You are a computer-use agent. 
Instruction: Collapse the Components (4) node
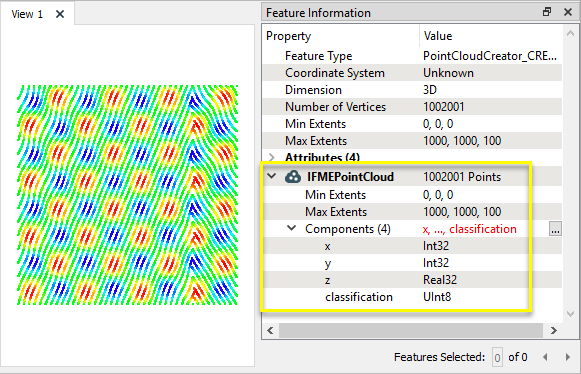pyautogui.click(x=292, y=228)
